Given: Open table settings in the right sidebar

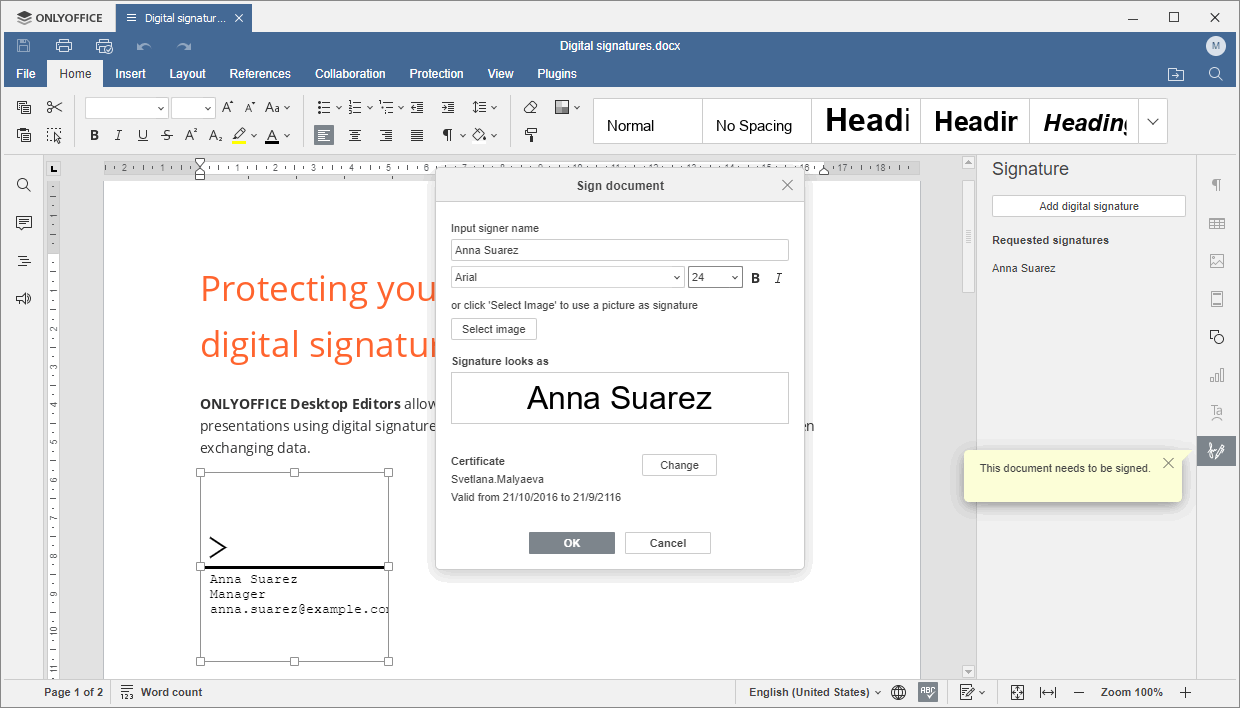Looking at the screenshot, I should (x=1216, y=223).
